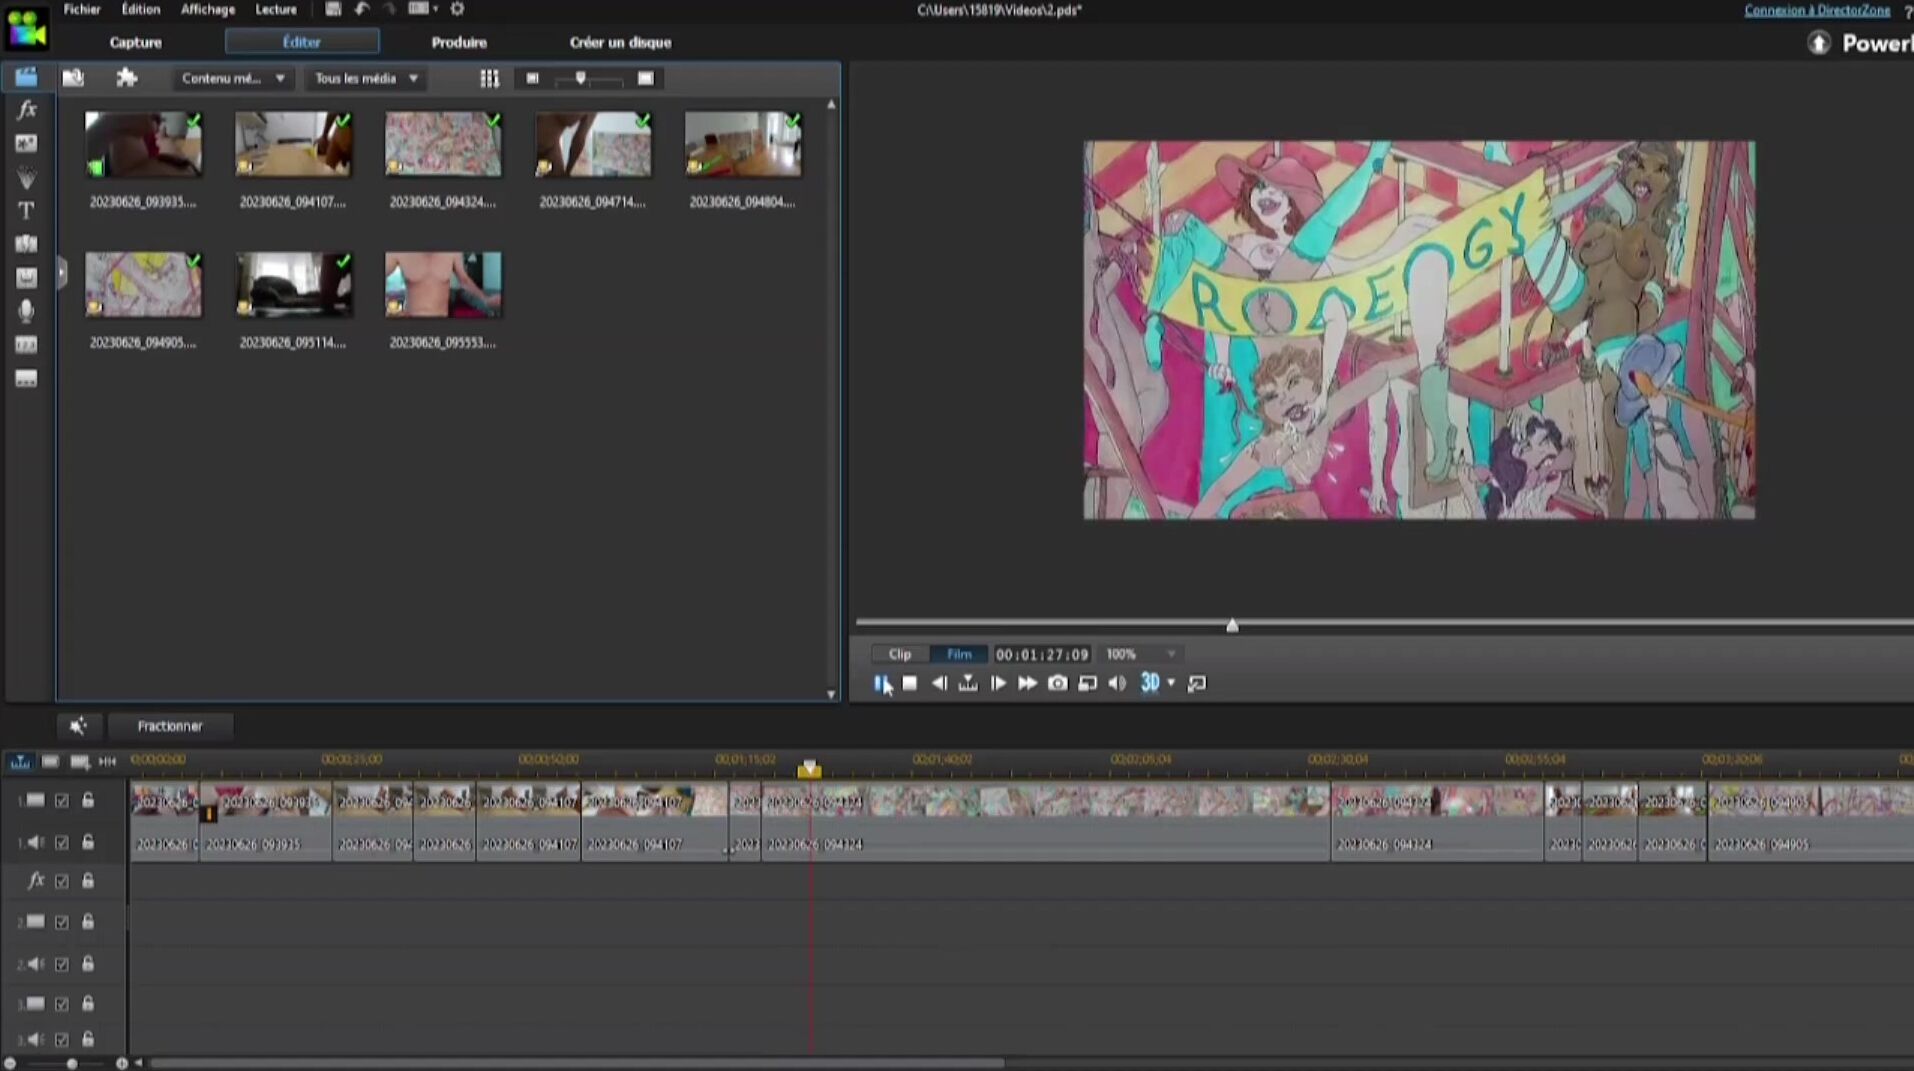
Task: Open the Affichage menu
Action: click(x=208, y=9)
